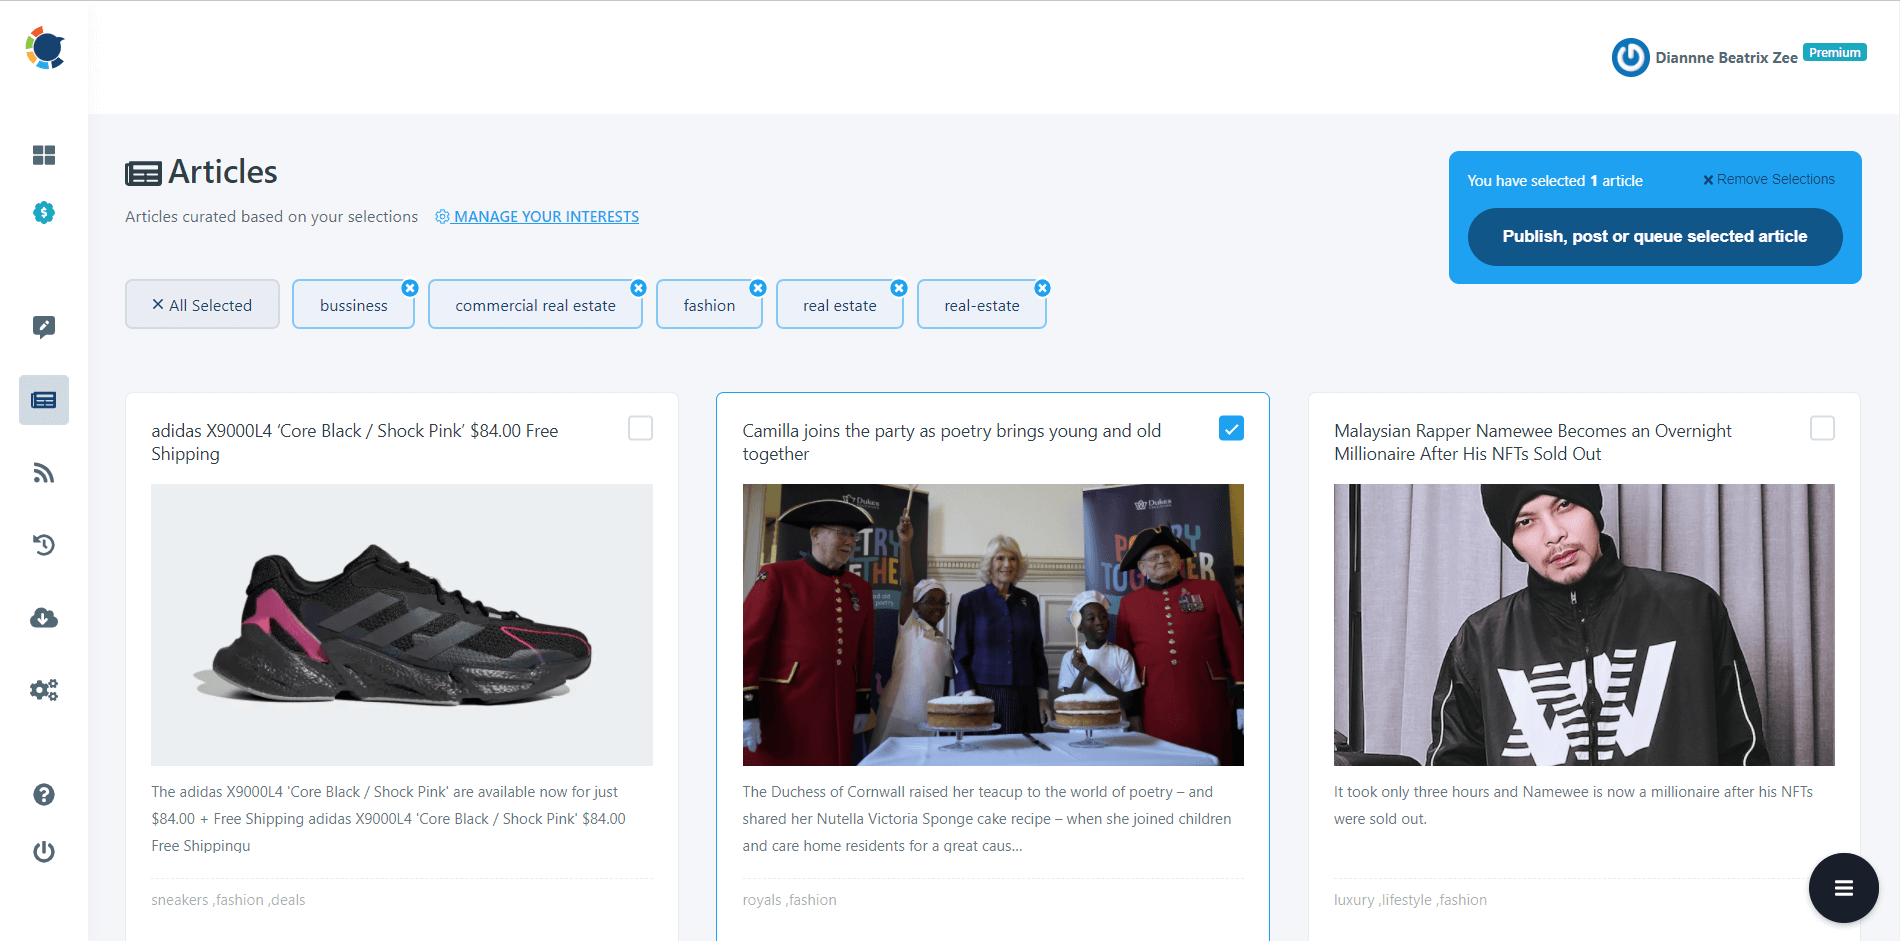Open the help question mark icon
Viewport: 1900px width, 941px height.
[44, 795]
